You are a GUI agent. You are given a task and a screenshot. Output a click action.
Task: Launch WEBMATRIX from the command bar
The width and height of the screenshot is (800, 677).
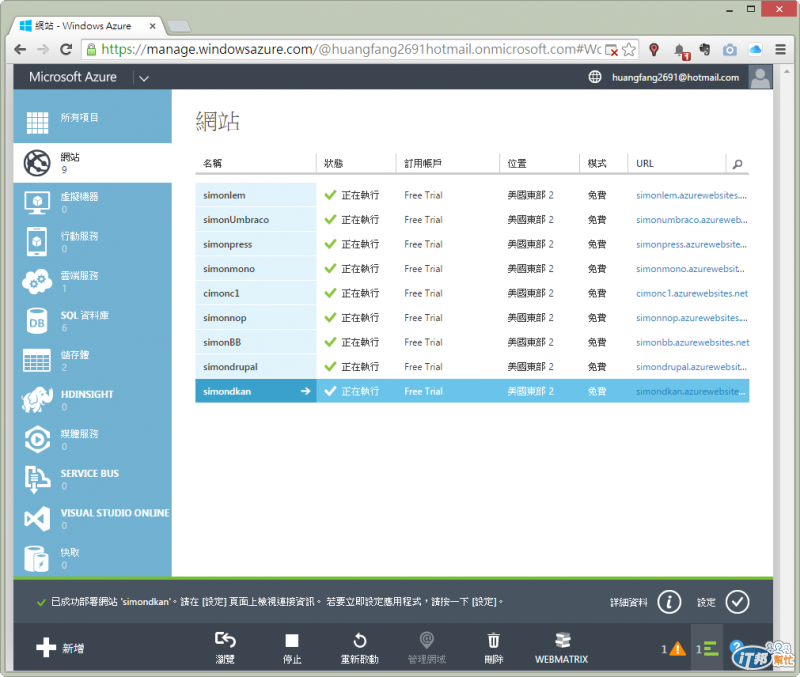[x=562, y=647]
